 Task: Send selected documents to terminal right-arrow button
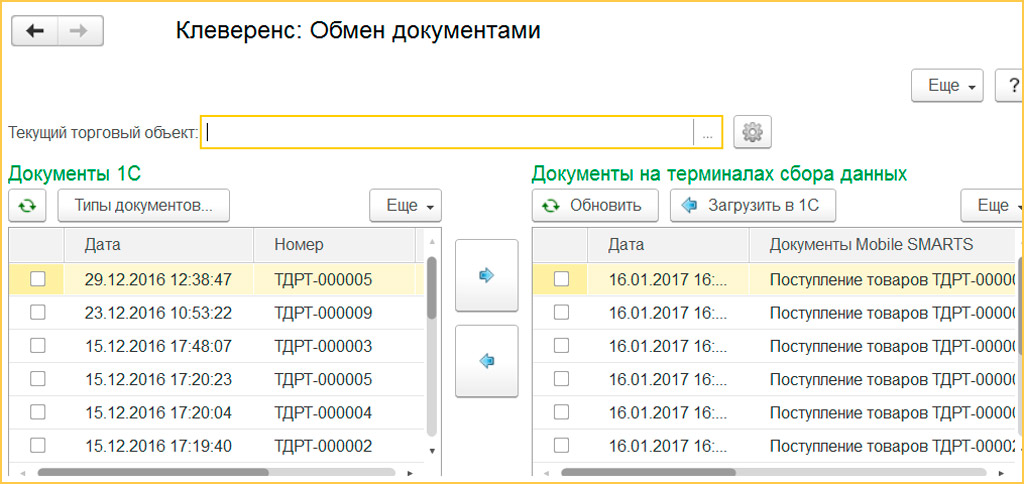(x=487, y=276)
